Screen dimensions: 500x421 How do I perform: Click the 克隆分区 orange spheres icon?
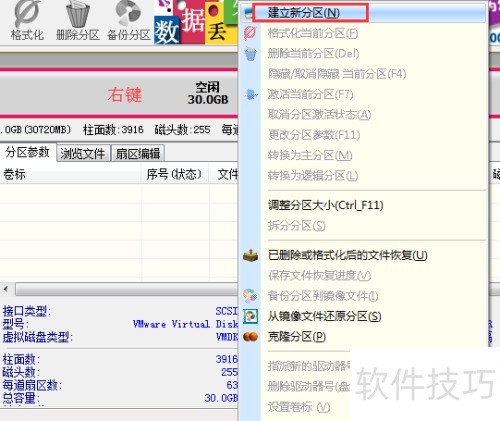[x=250, y=337]
